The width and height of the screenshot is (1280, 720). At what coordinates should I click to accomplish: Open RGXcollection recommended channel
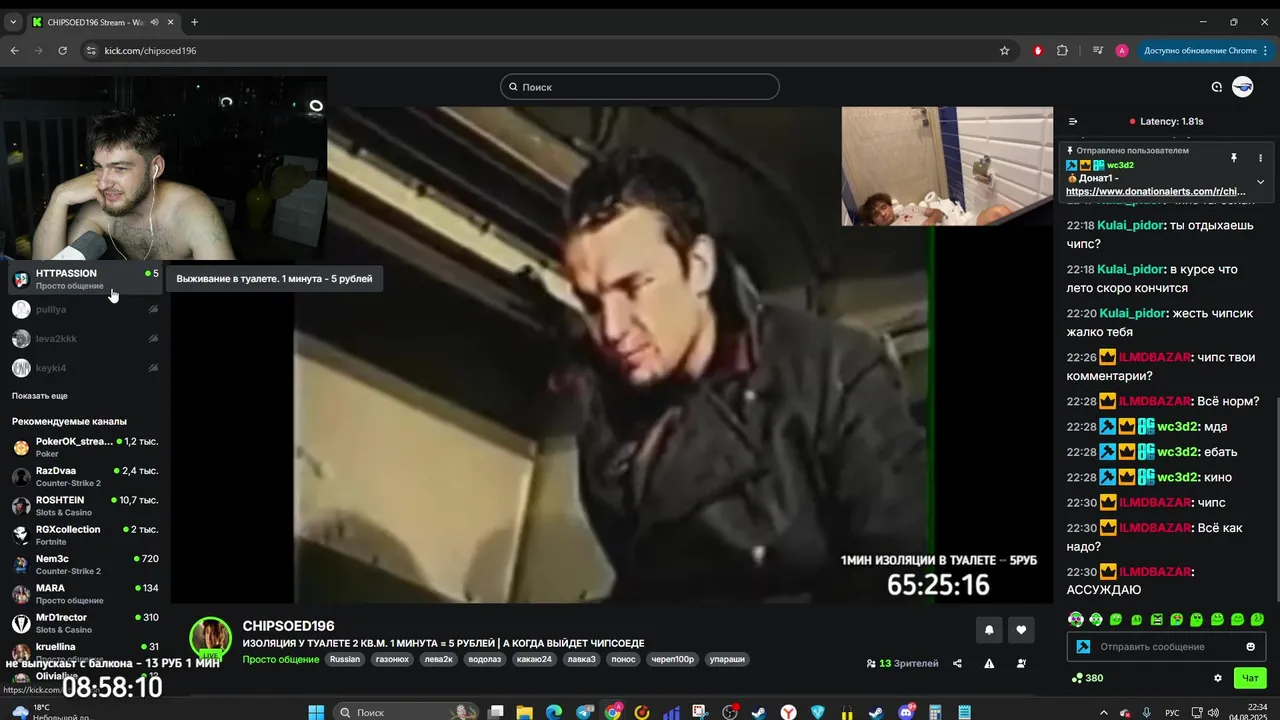click(x=85, y=535)
